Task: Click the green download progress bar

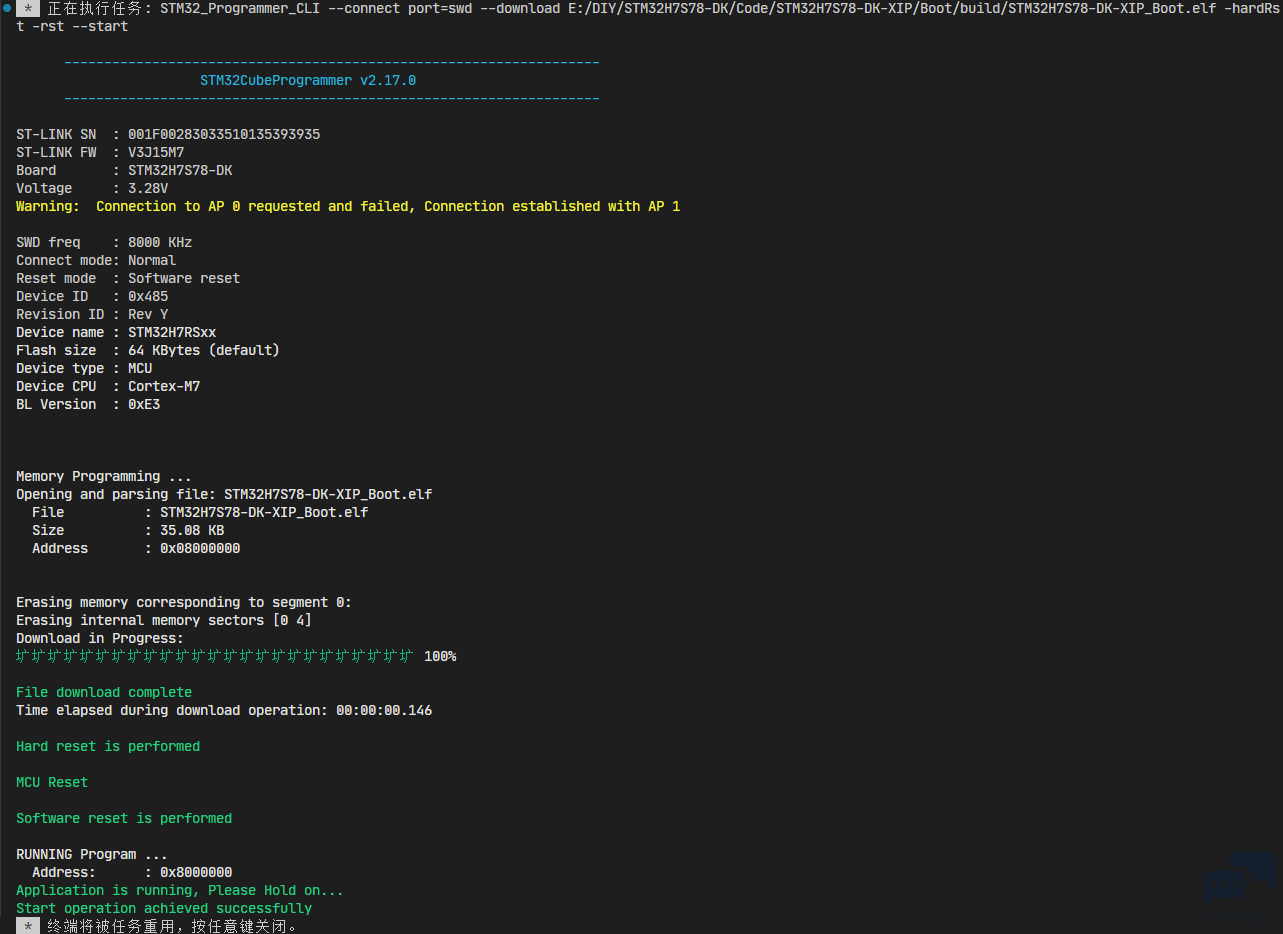Action: point(214,656)
